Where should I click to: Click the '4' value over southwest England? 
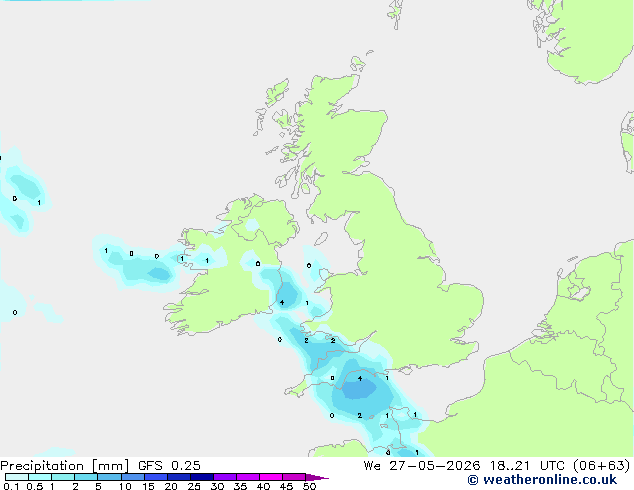tap(360, 379)
